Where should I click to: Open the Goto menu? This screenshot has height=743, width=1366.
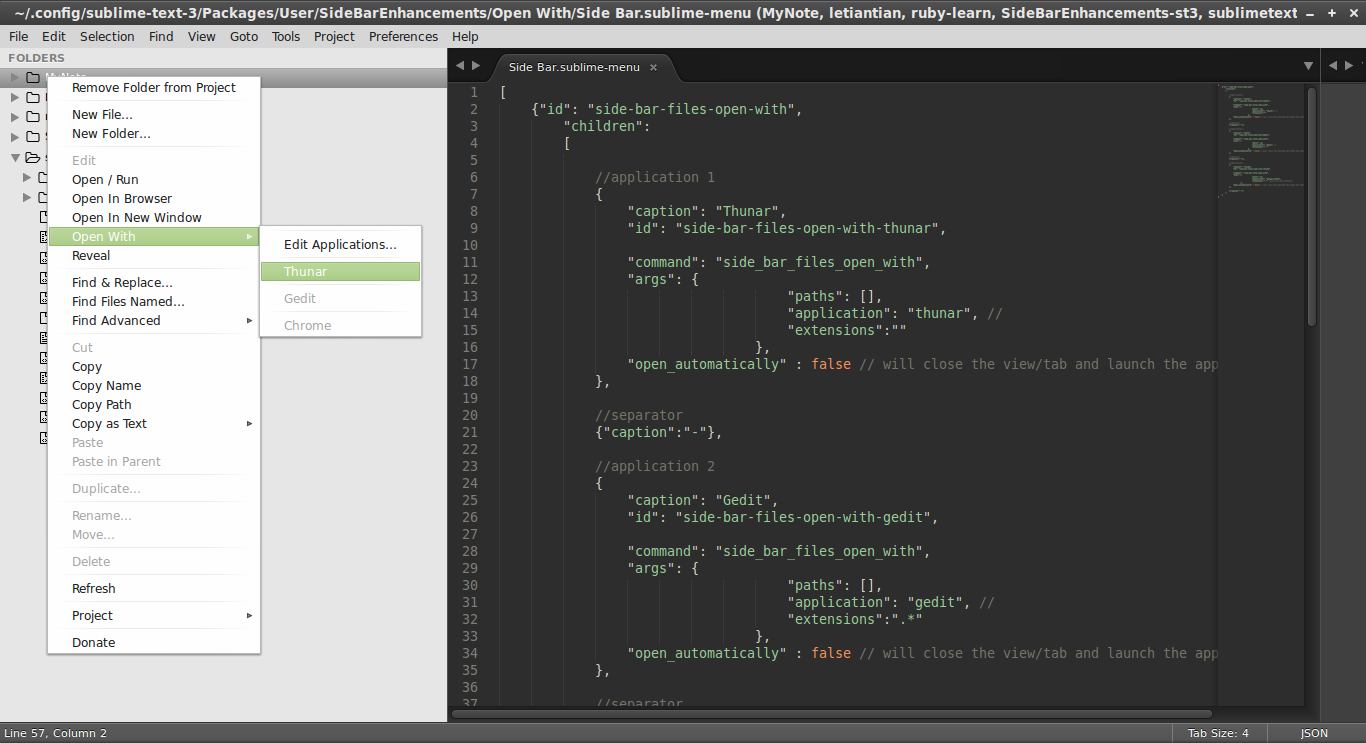pos(244,36)
